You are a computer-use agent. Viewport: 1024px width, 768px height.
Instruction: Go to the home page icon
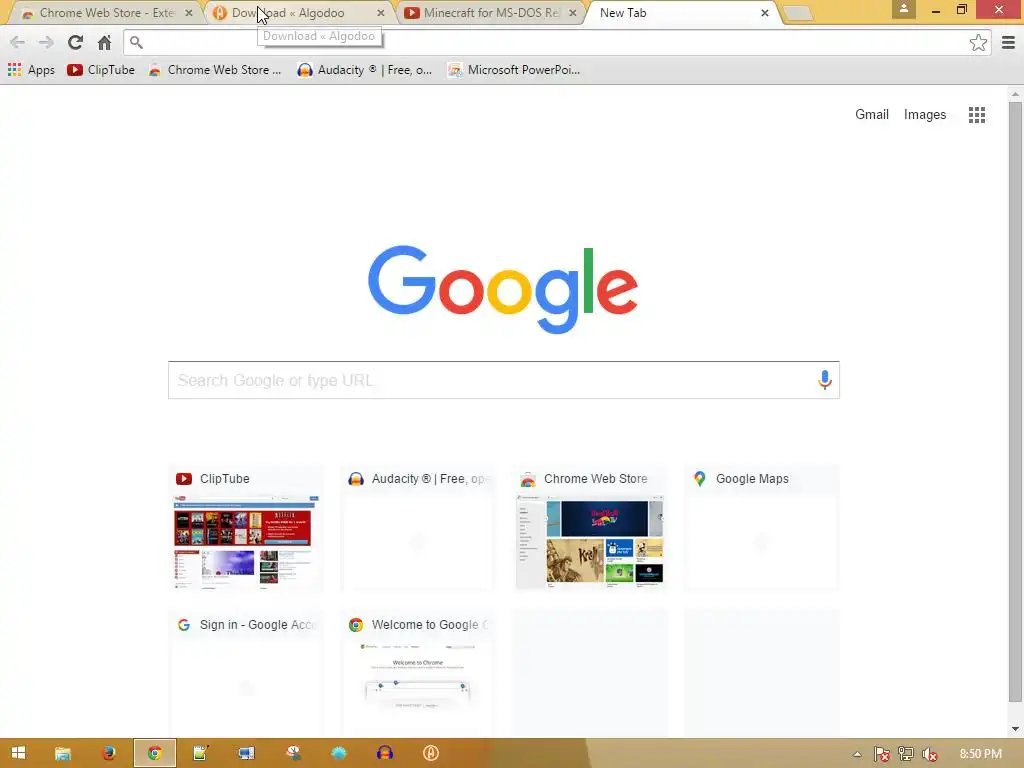[x=104, y=42]
